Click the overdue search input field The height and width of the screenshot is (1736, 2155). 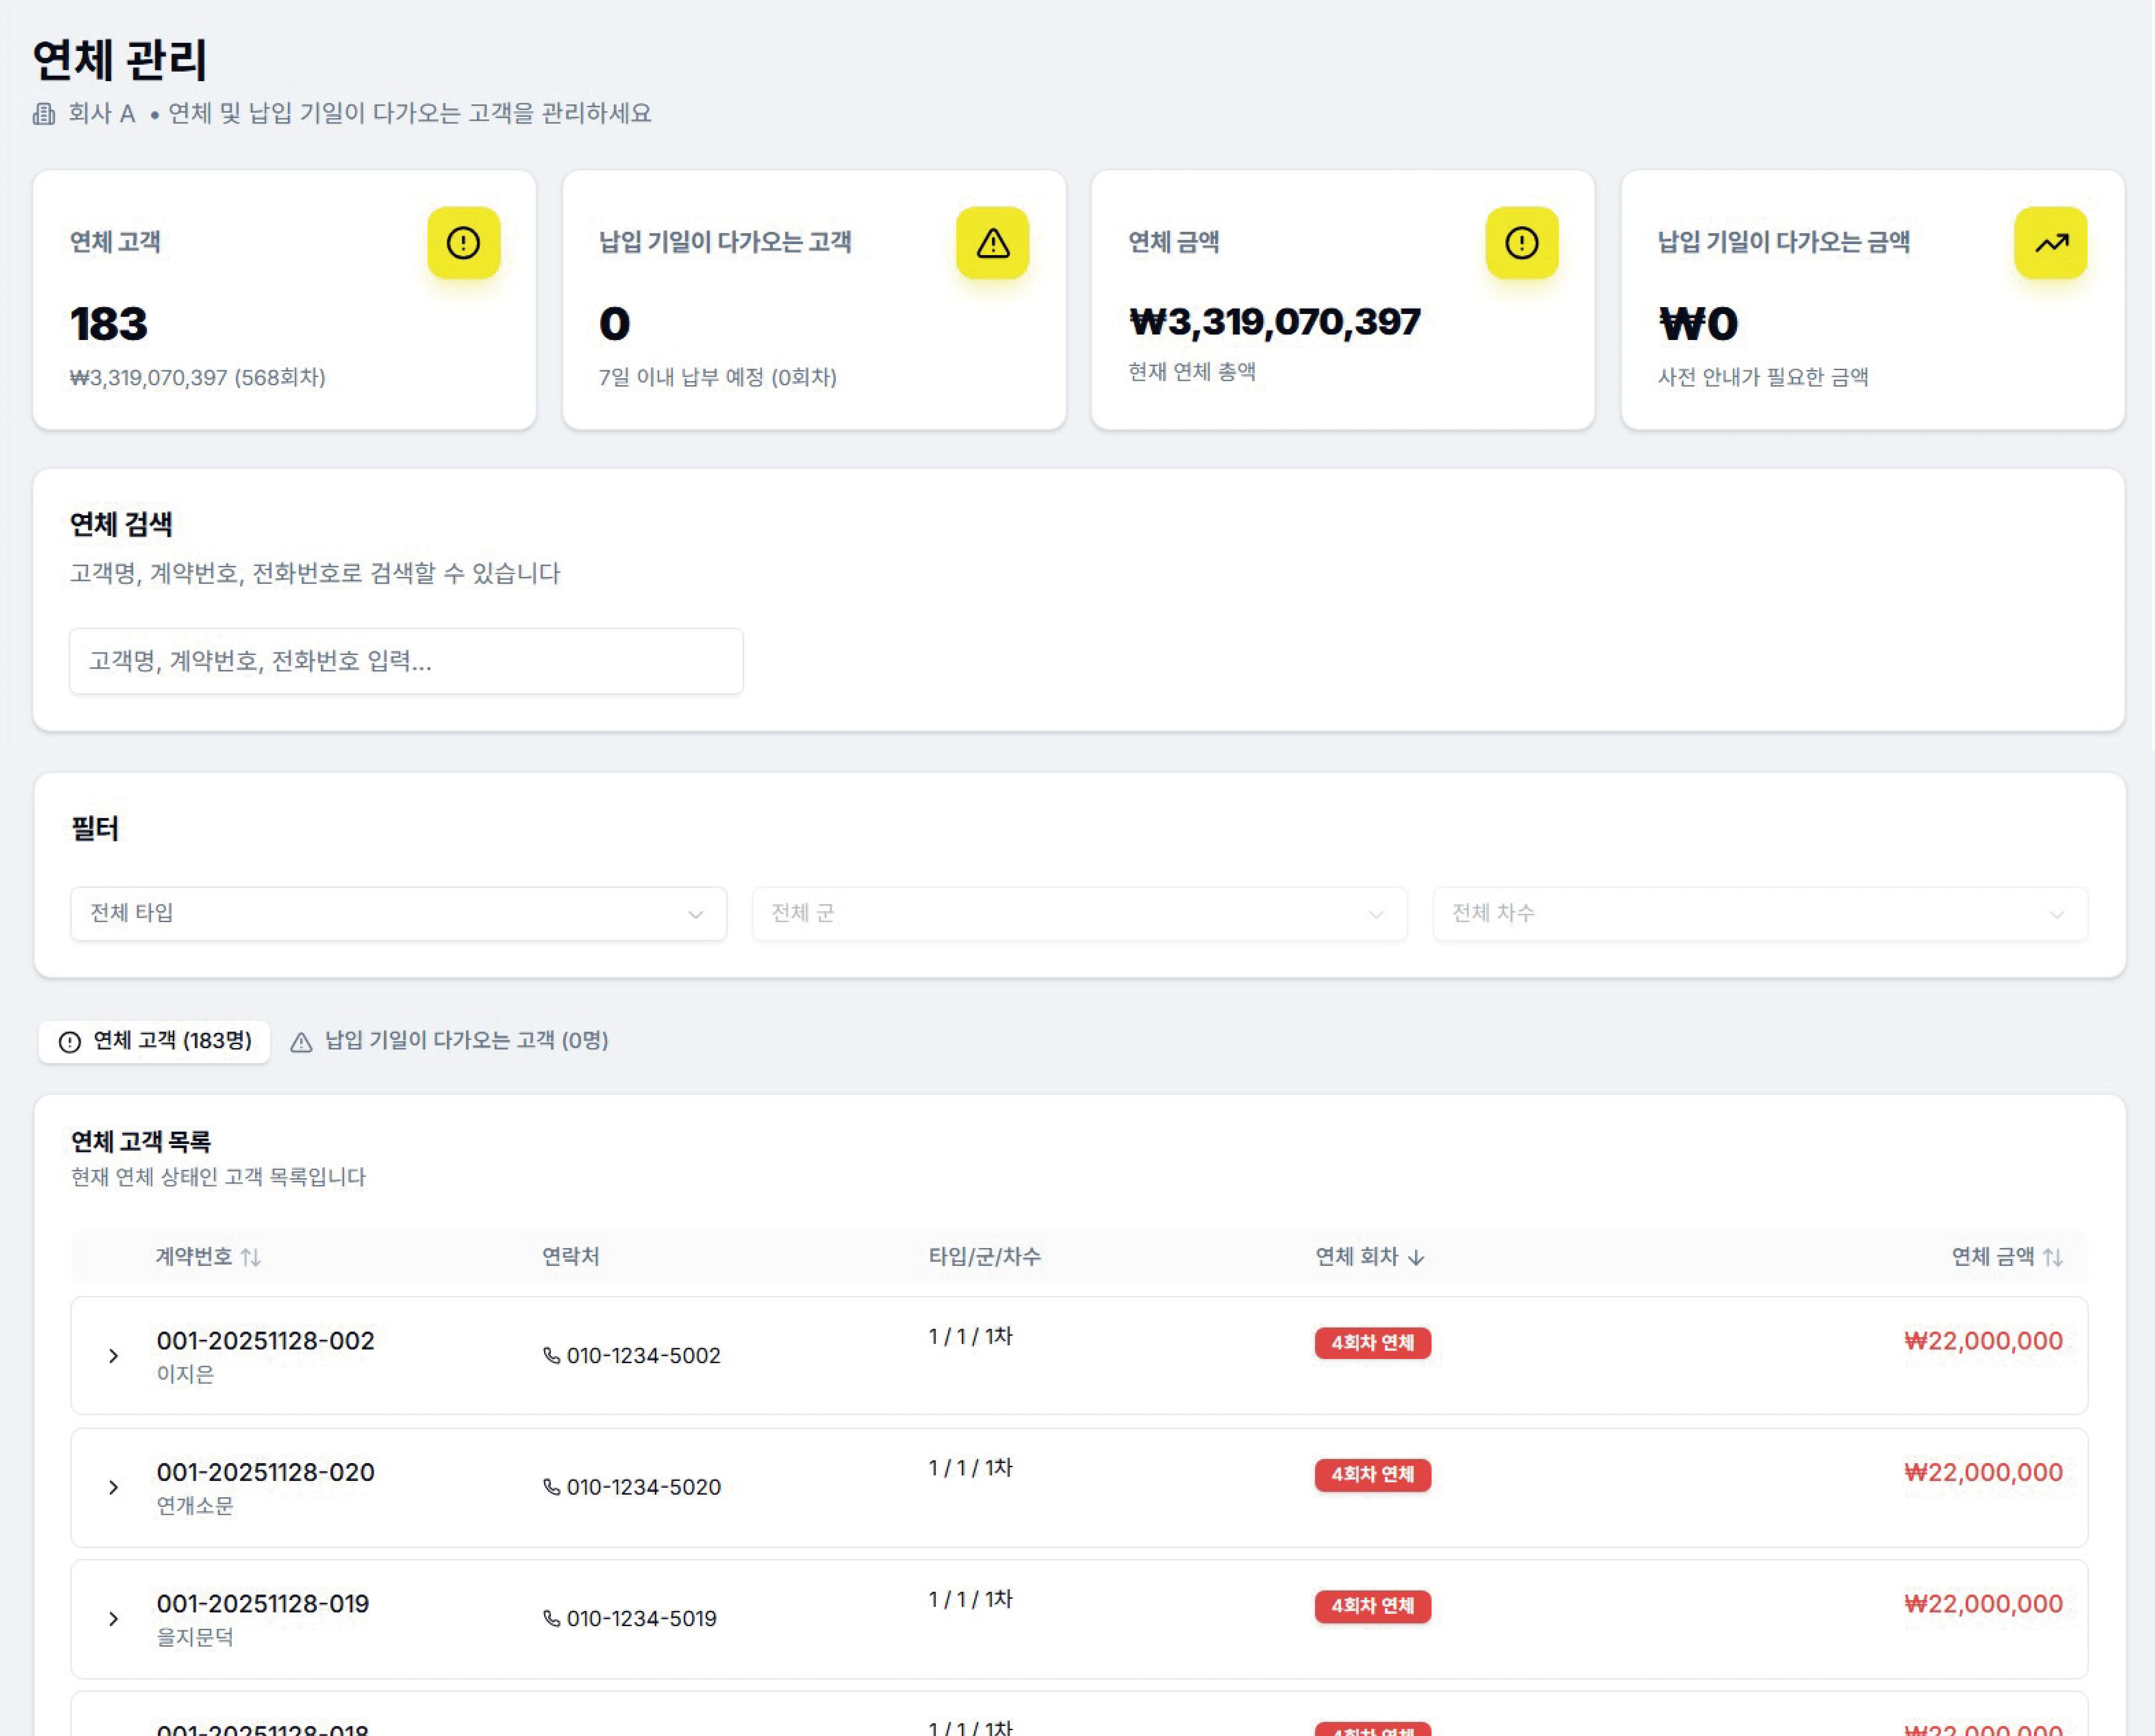pos(405,661)
